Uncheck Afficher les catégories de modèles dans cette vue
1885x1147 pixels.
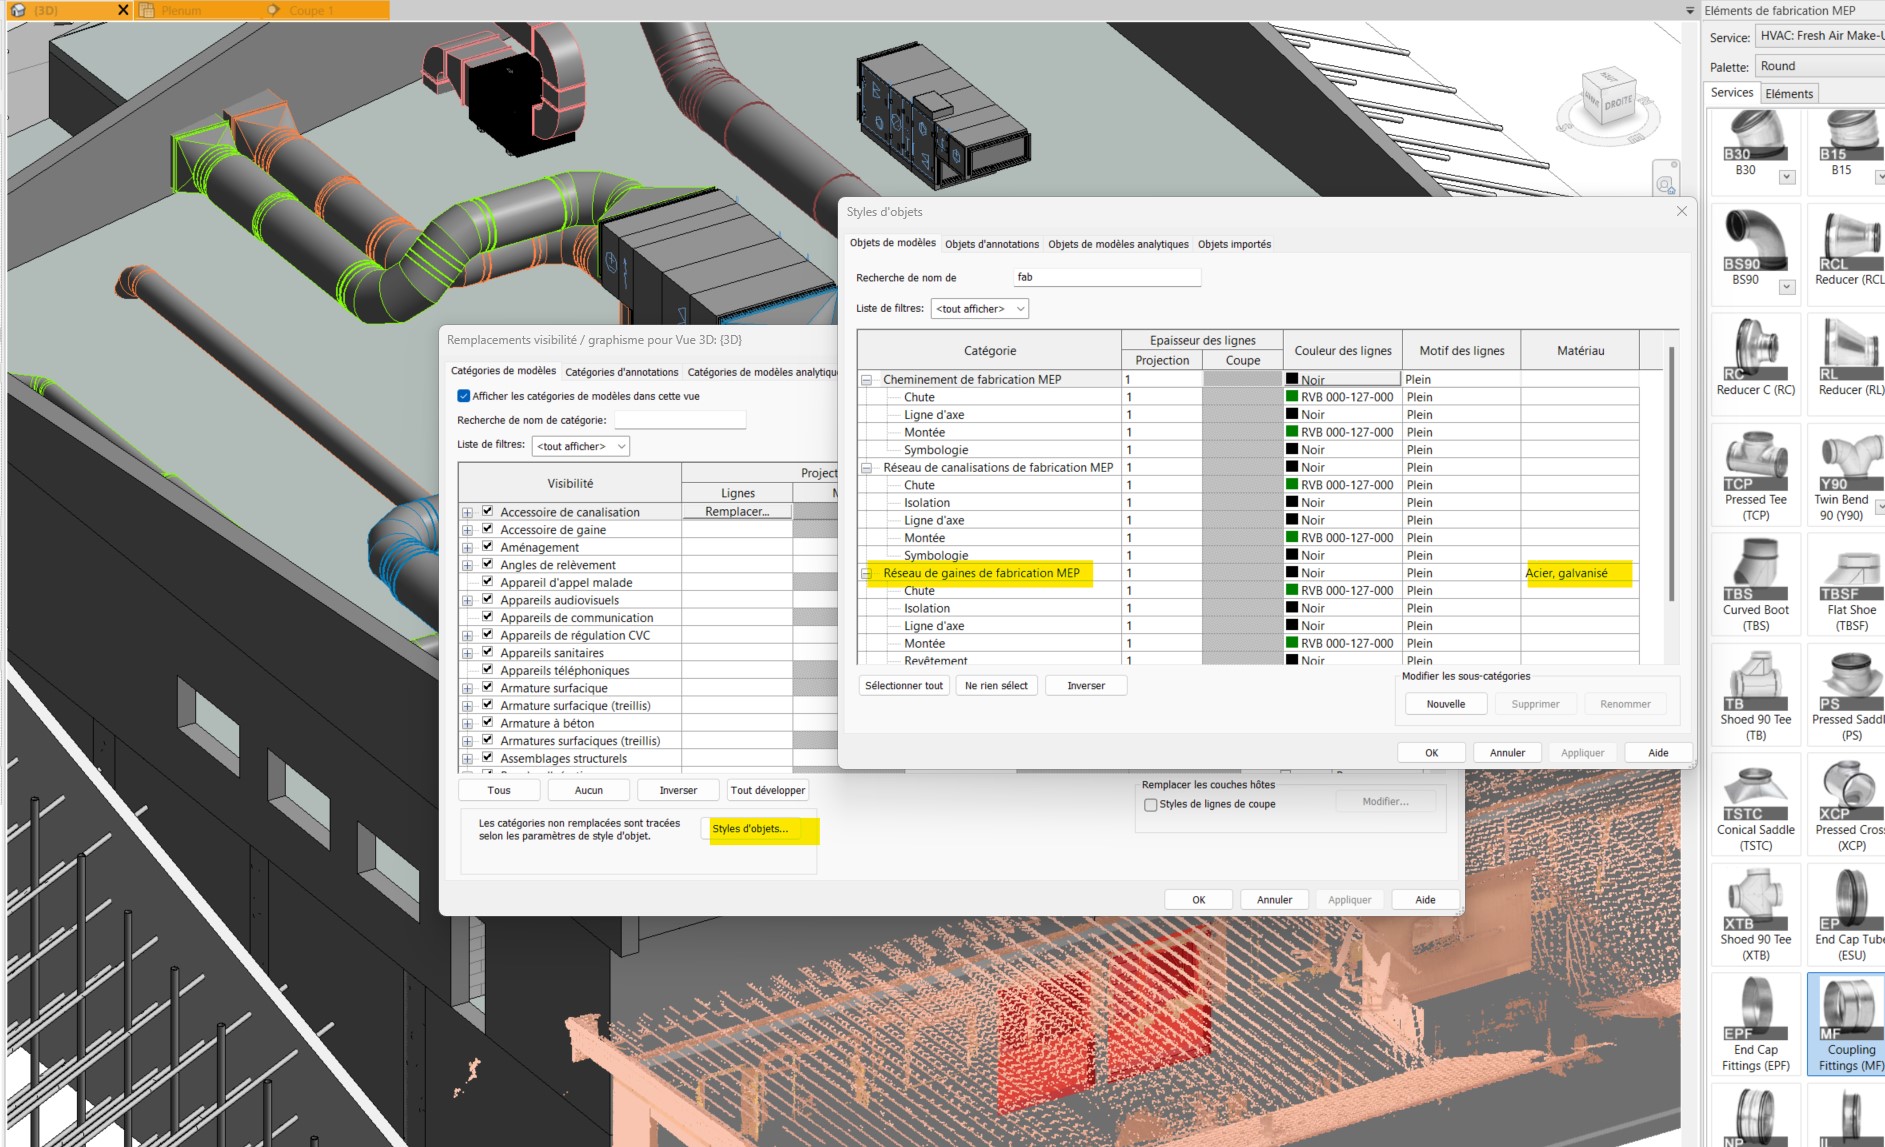point(463,396)
